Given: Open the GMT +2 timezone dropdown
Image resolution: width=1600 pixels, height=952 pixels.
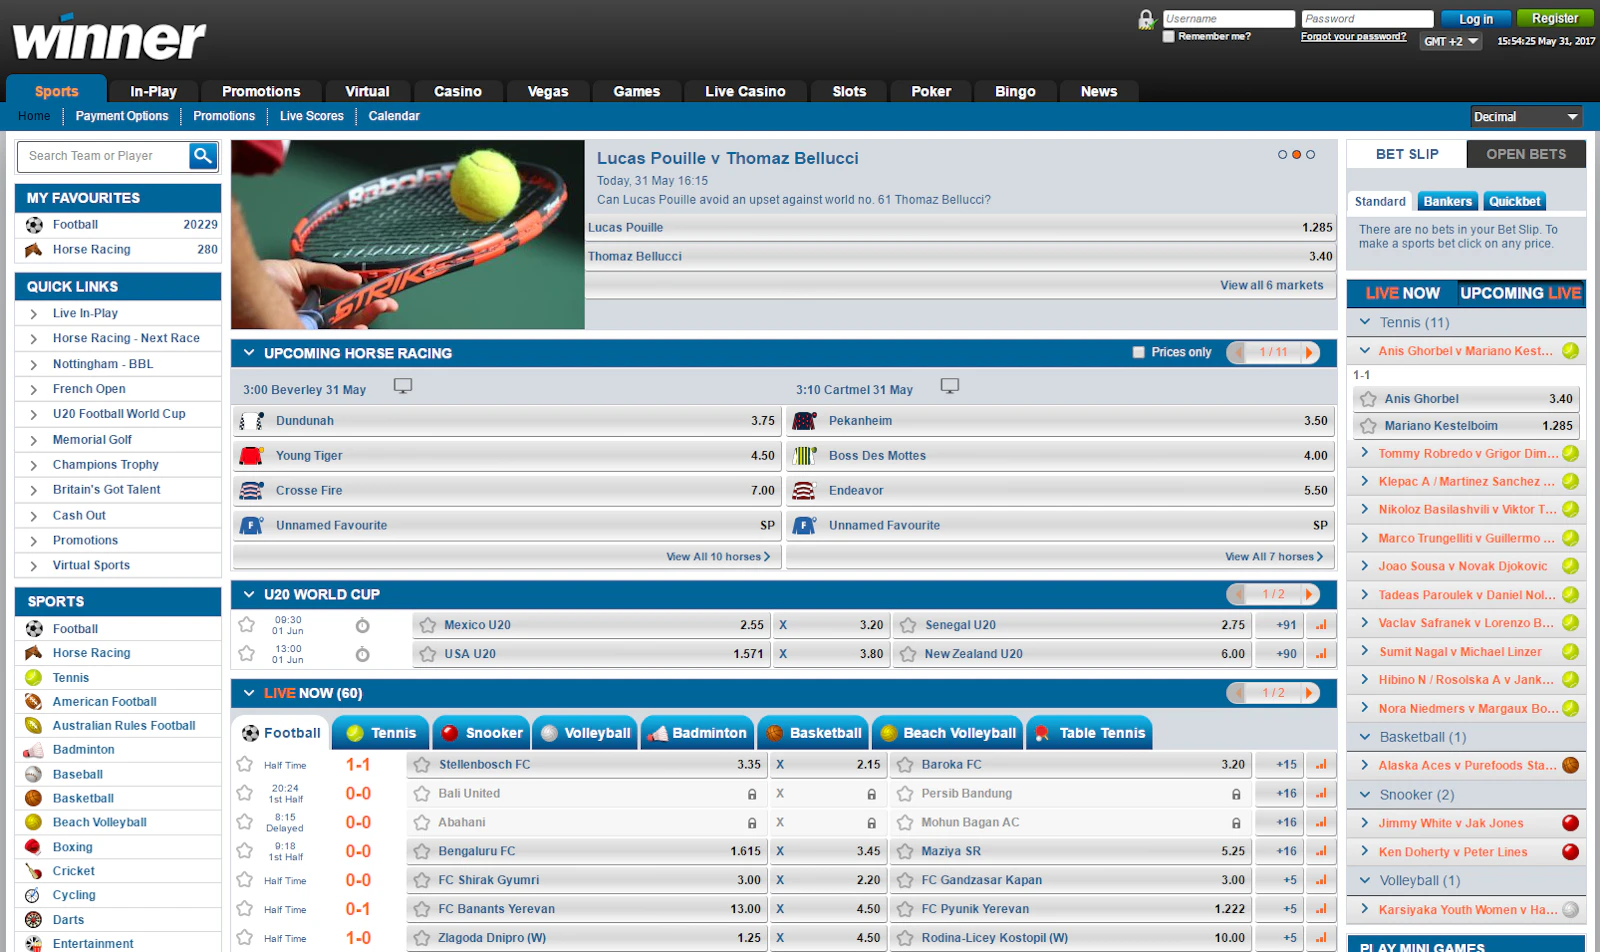Looking at the screenshot, I should point(1451,41).
